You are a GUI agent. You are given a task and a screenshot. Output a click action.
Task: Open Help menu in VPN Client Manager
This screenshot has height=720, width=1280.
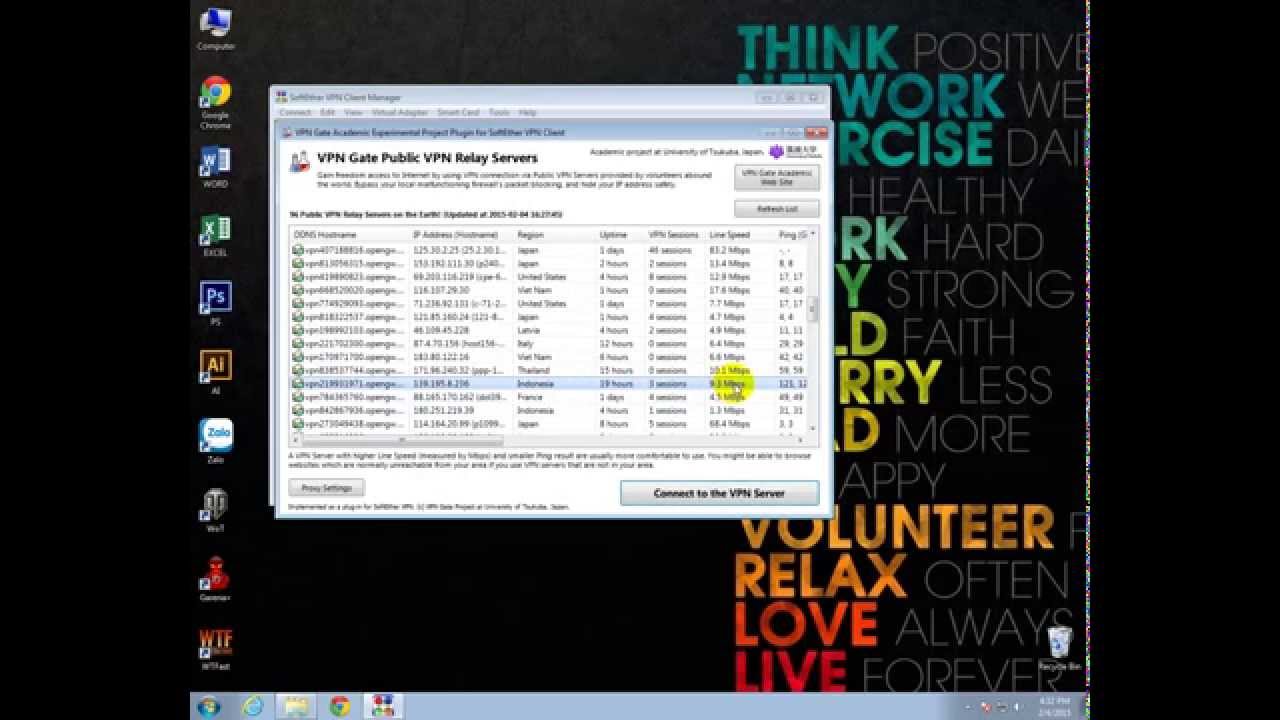[528, 113]
